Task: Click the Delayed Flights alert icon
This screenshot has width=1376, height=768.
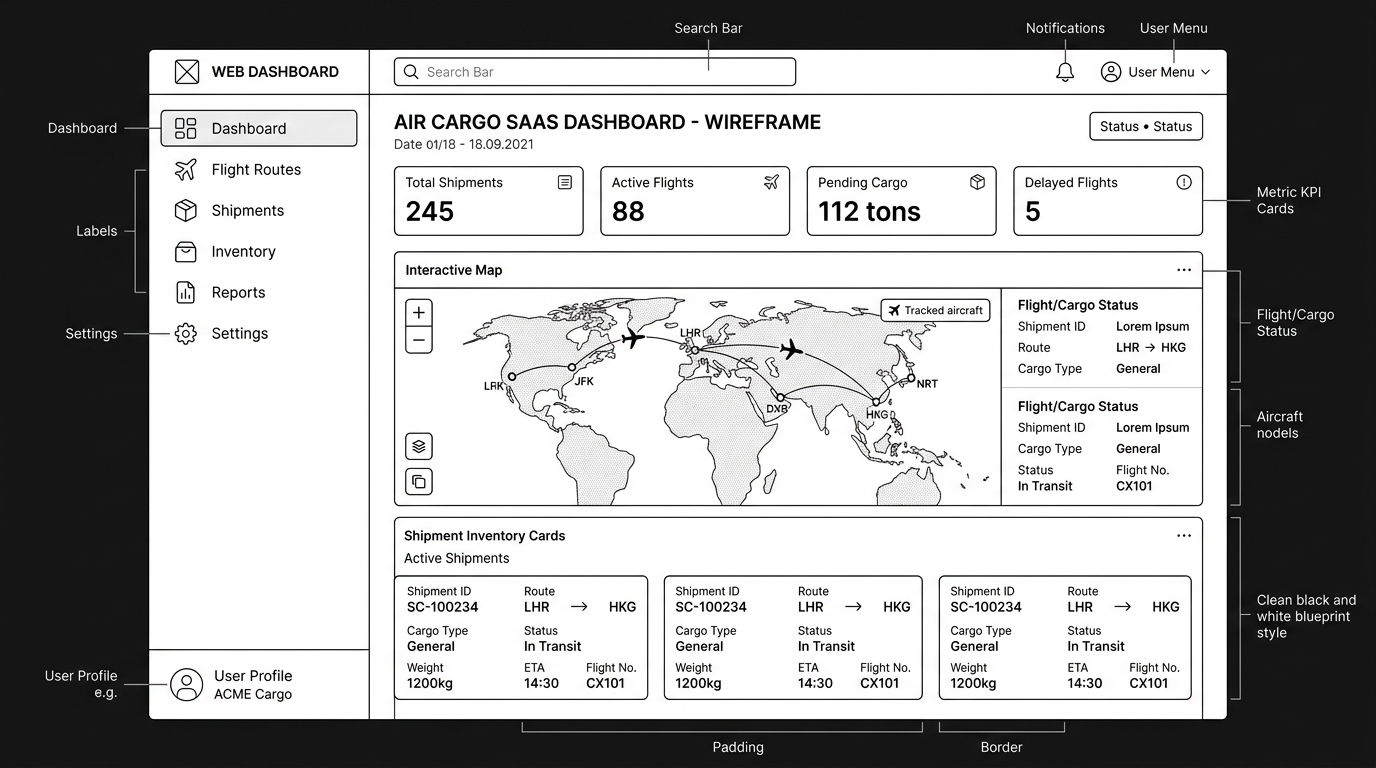Action: click(x=1184, y=182)
